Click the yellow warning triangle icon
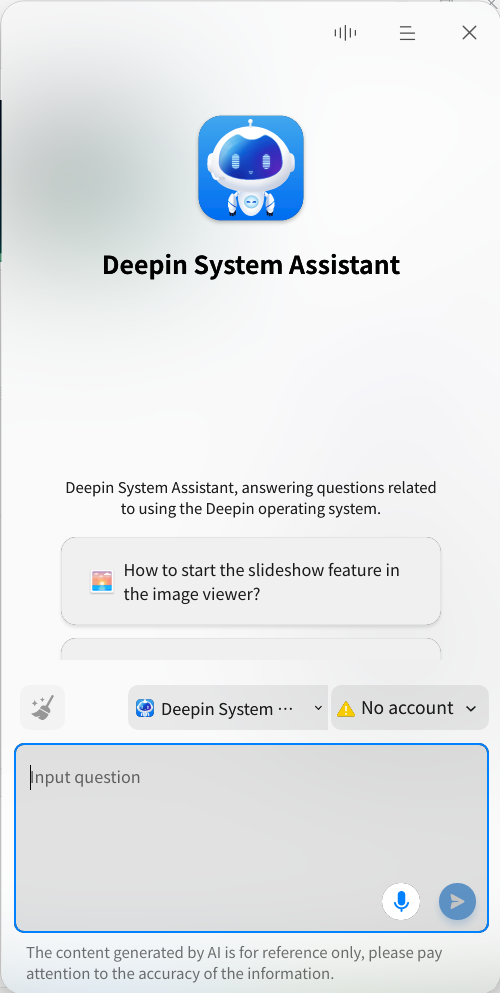This screenshot has width=500, height=993. point(346,709)
